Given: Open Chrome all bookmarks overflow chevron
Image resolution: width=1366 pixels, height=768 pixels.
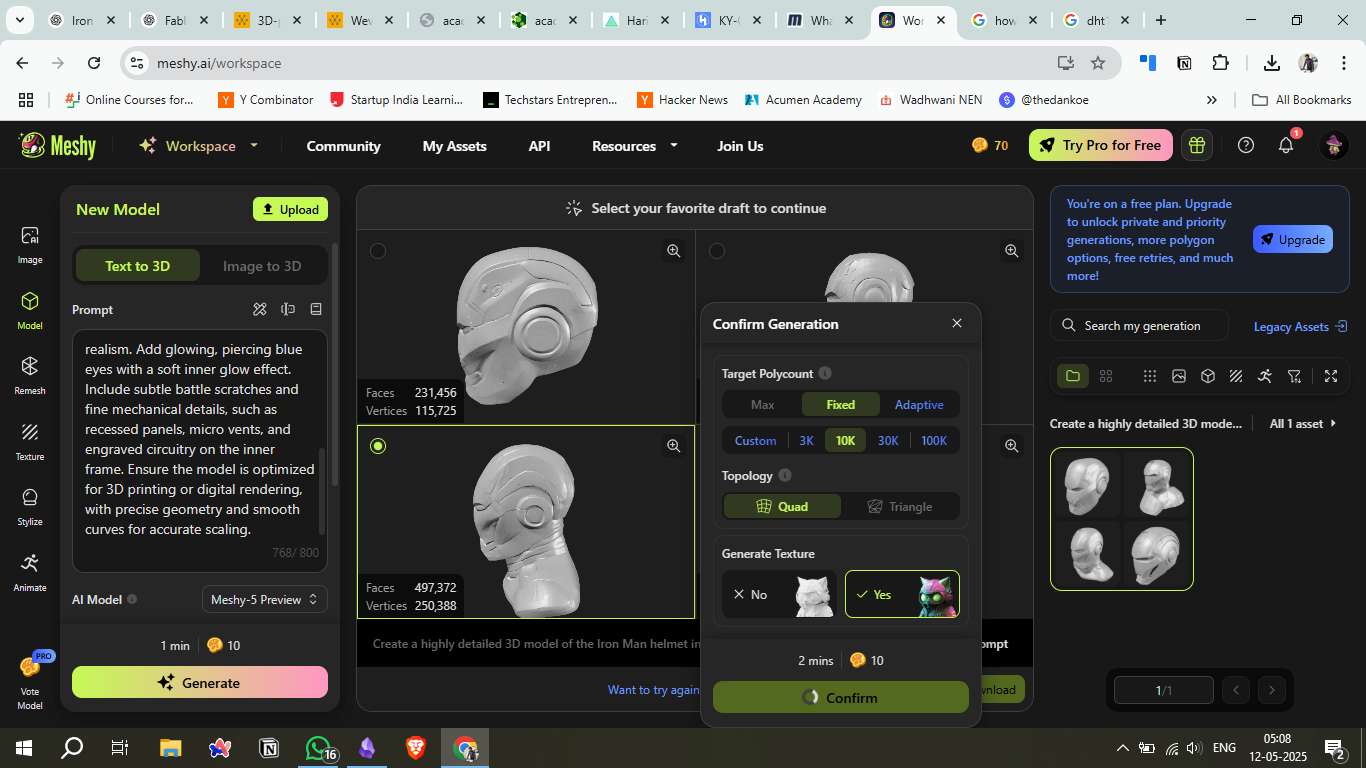Looking at the screenshot, I should [1212, 100].
